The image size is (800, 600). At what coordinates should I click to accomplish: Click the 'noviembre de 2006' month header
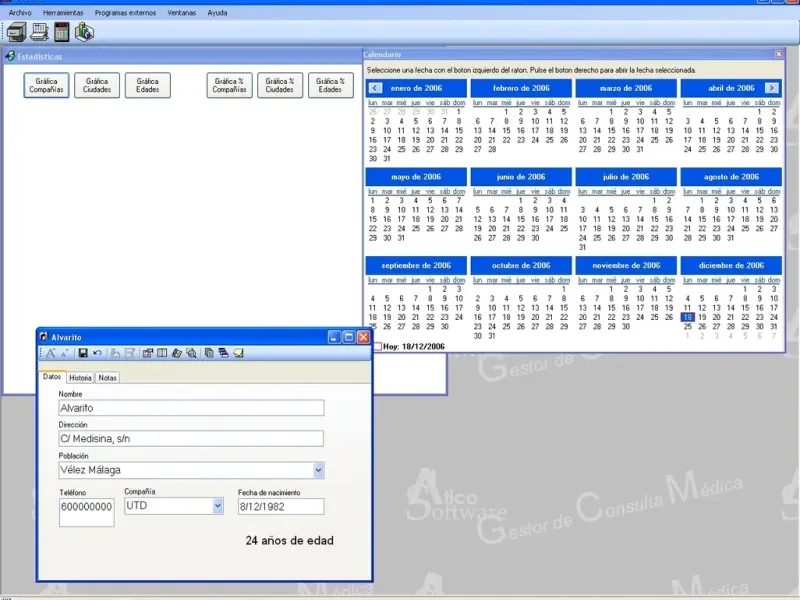[x=626, y=265]
